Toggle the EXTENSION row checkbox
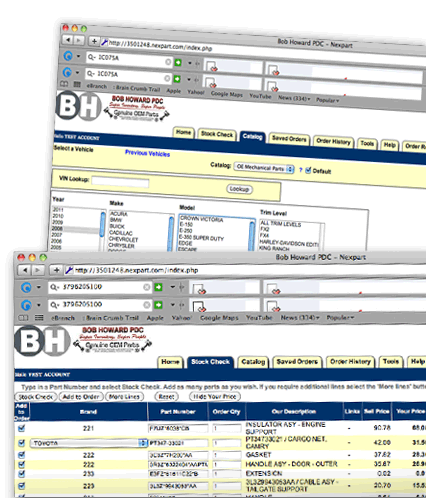426x498 pixels. click(x=22, y=473)
